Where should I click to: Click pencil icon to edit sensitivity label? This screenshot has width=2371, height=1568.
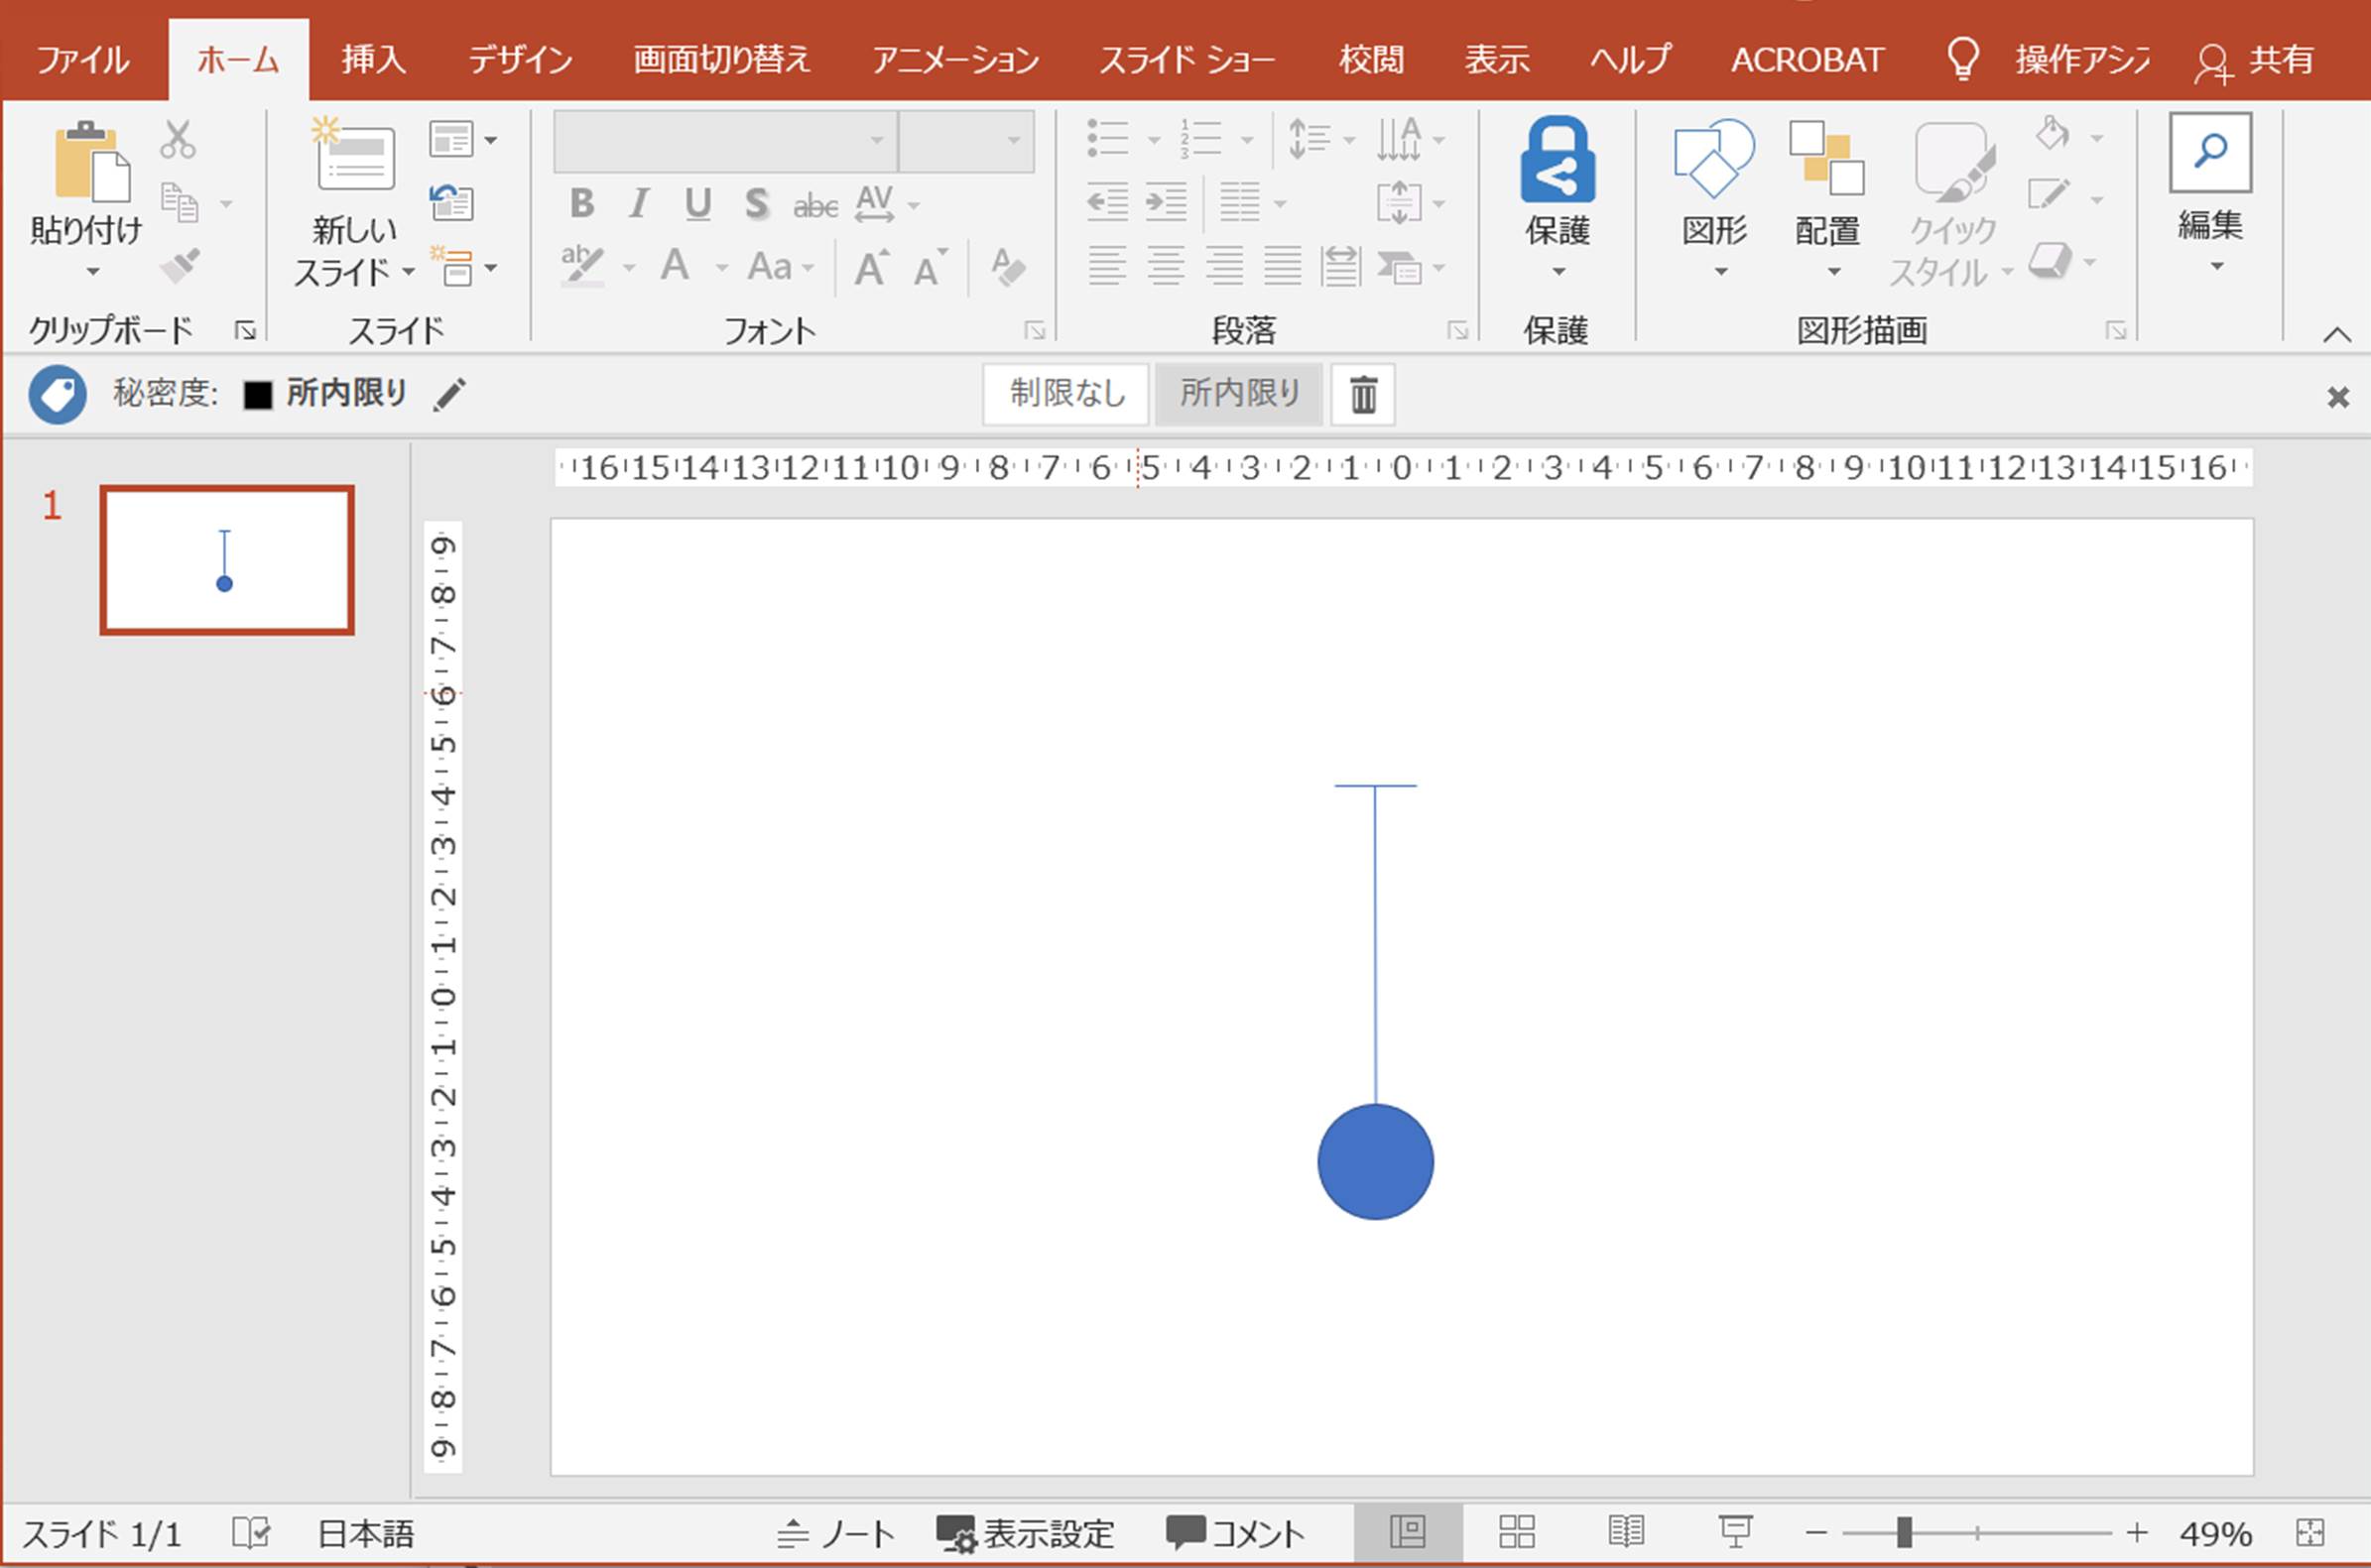pos(450,394)
